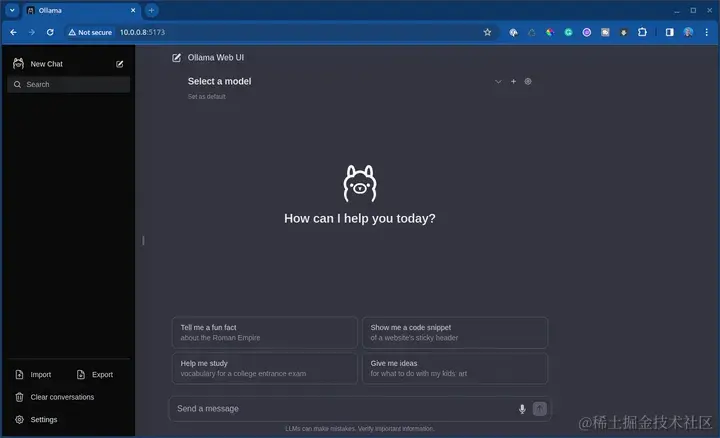The height and width of the screenshot is (438, 720).
Task: Click the llama logo in center
Action: click(360, 184)
